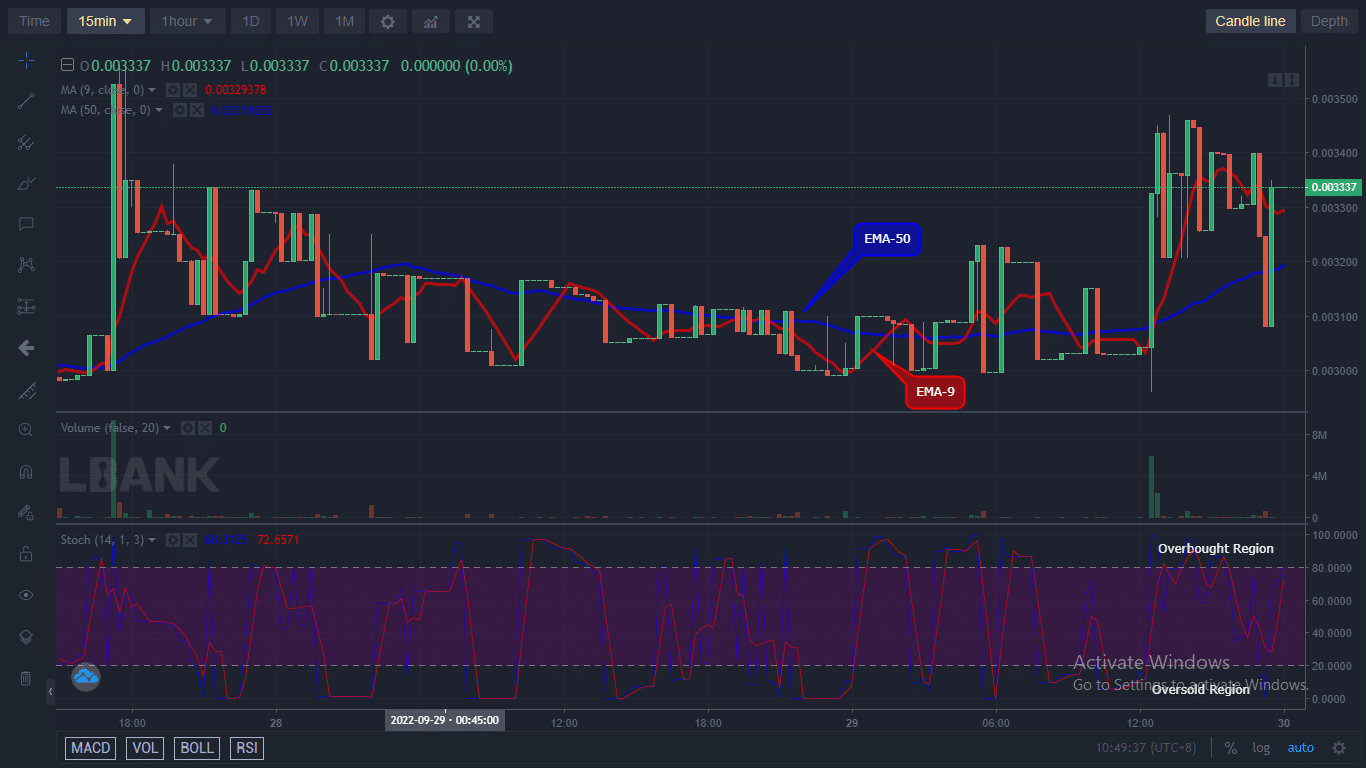
Task: Remove the Volume indicator
Action: (205, 428)
